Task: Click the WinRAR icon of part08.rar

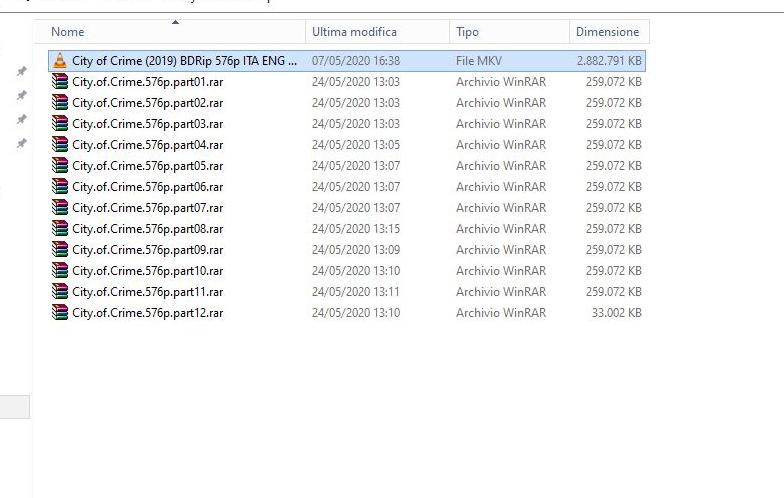Action: point(60,228)
